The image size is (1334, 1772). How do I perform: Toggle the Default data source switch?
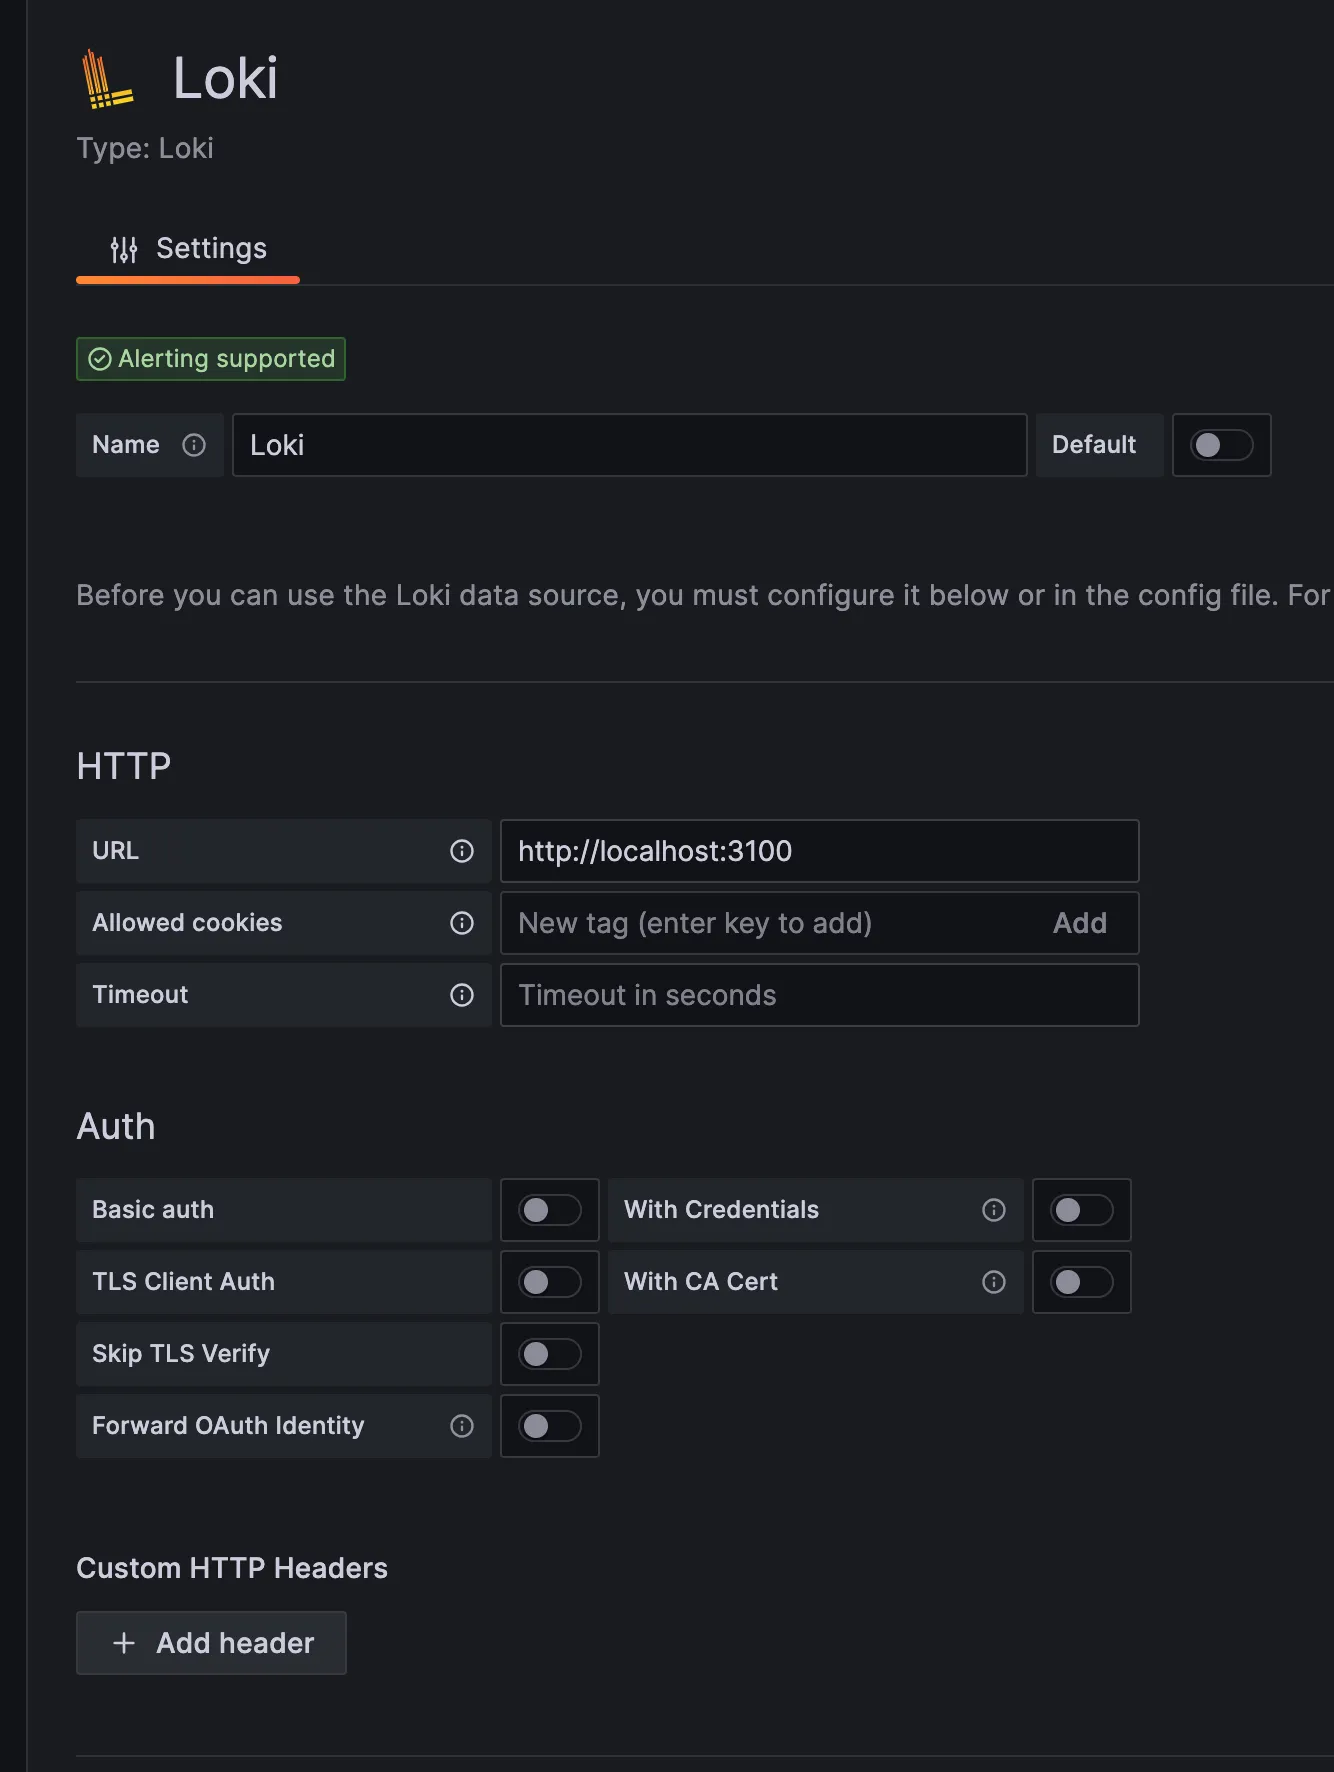point(1221,445)
